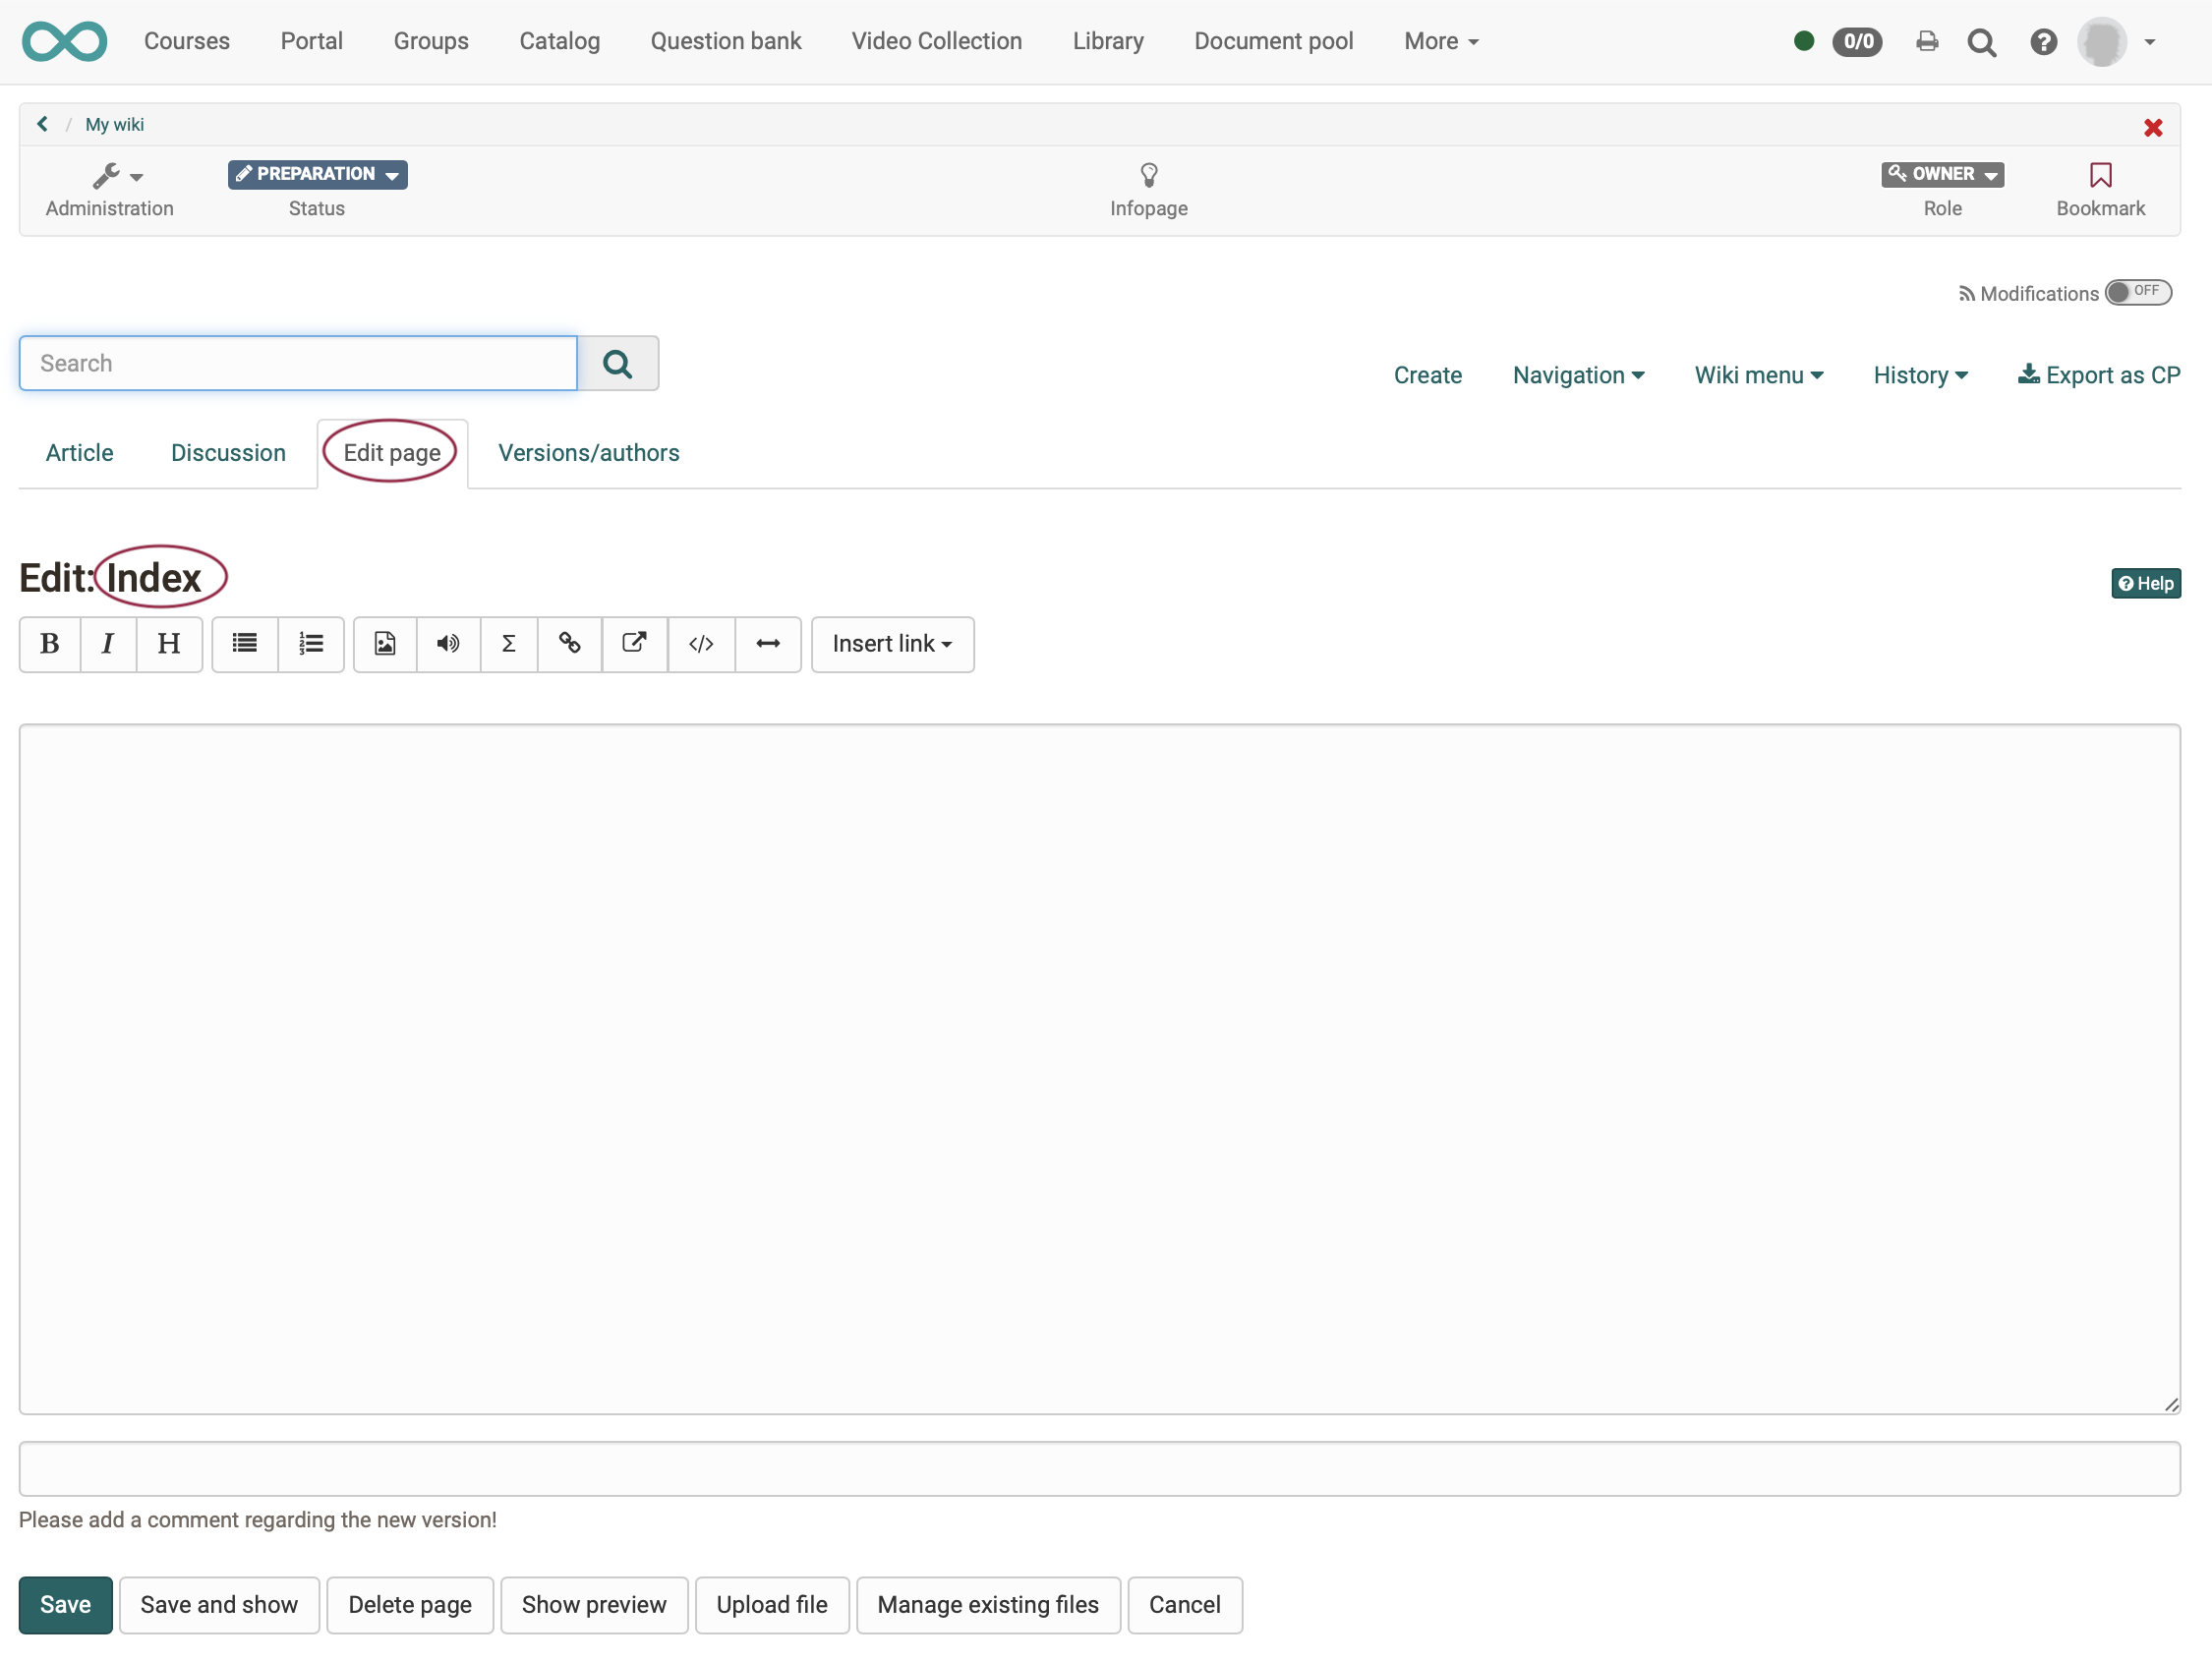Insert a numbered list

311,644
